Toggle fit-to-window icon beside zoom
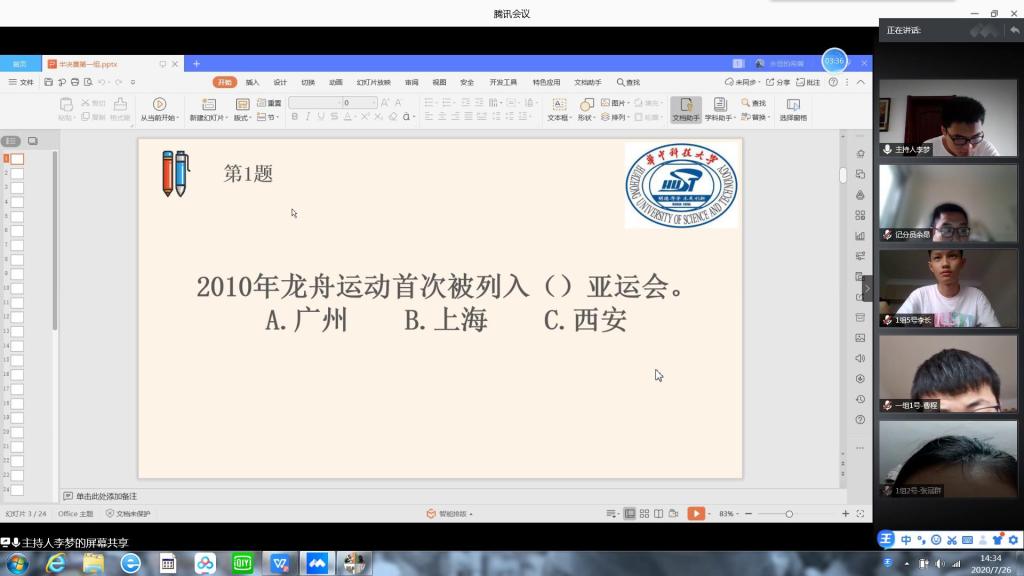 click(x=860, y=514)
